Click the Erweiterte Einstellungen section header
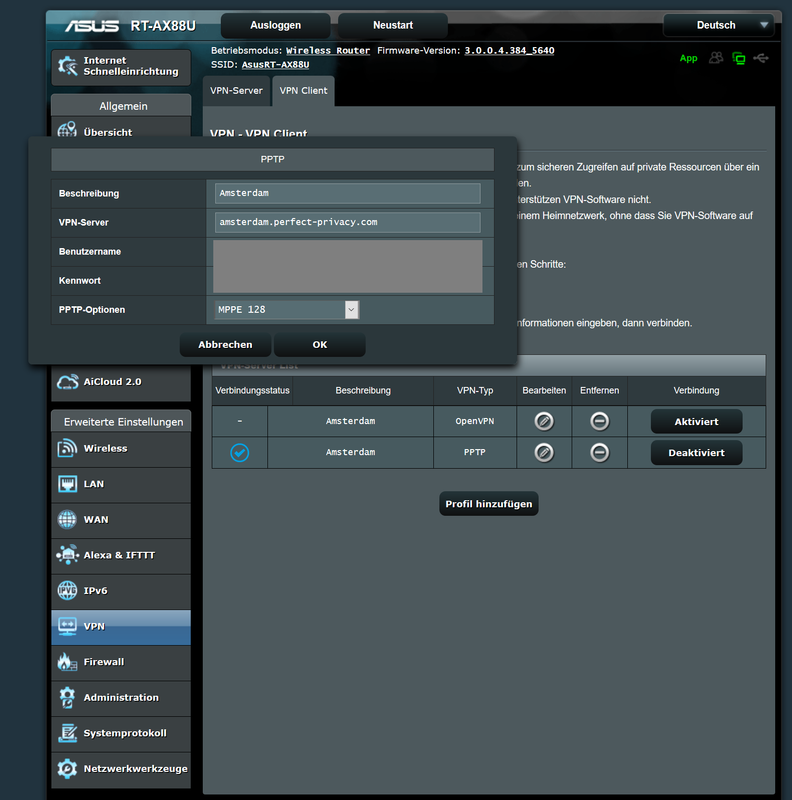Screen dimensions: 792x800 (x=121, y=422)
